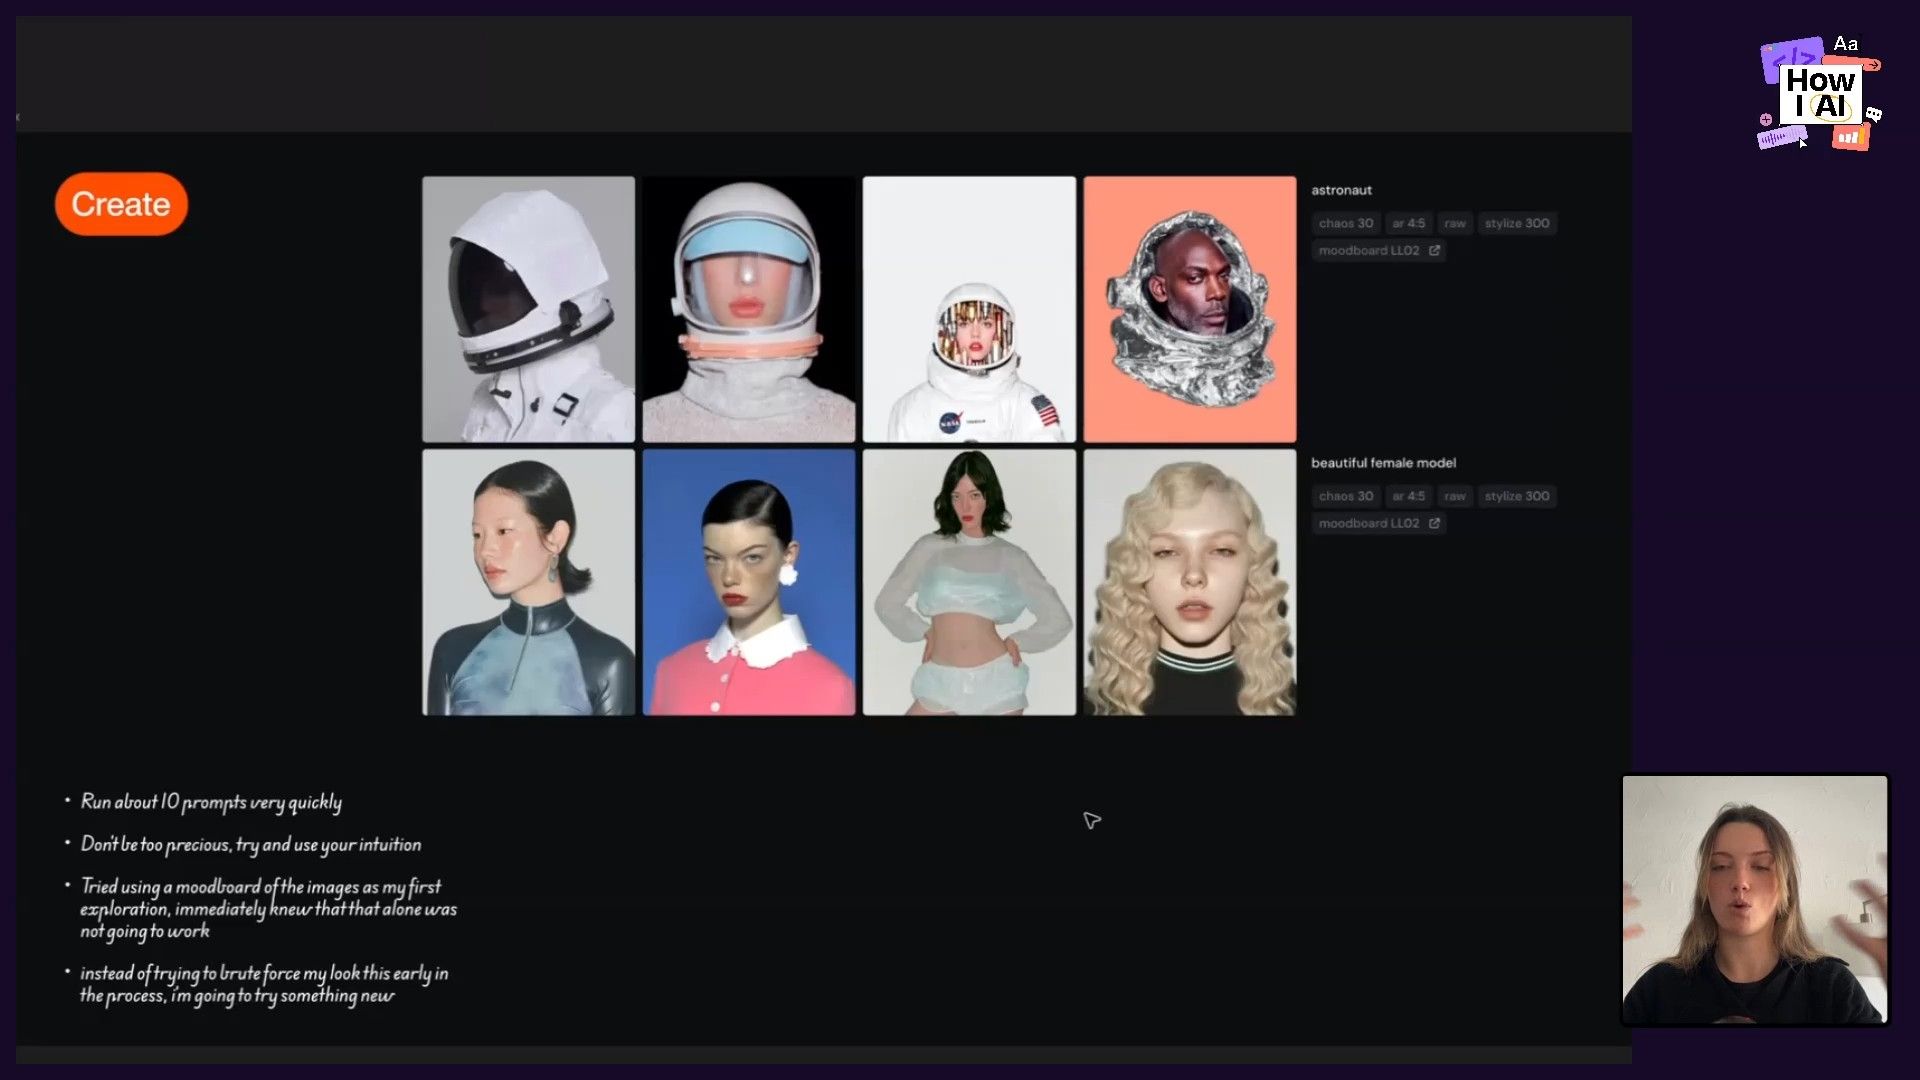Open the model in pink sweater image
The height and width of the screenshot is (1080, 1920).
(749, 582)
